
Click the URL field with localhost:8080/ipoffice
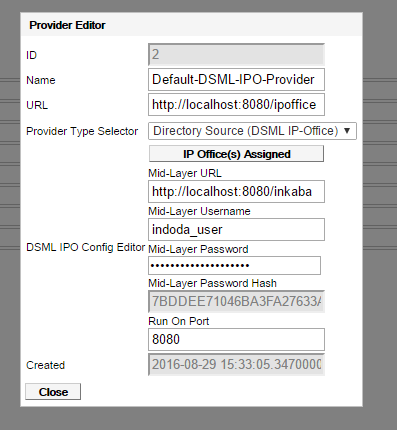[x=236, y=105]
